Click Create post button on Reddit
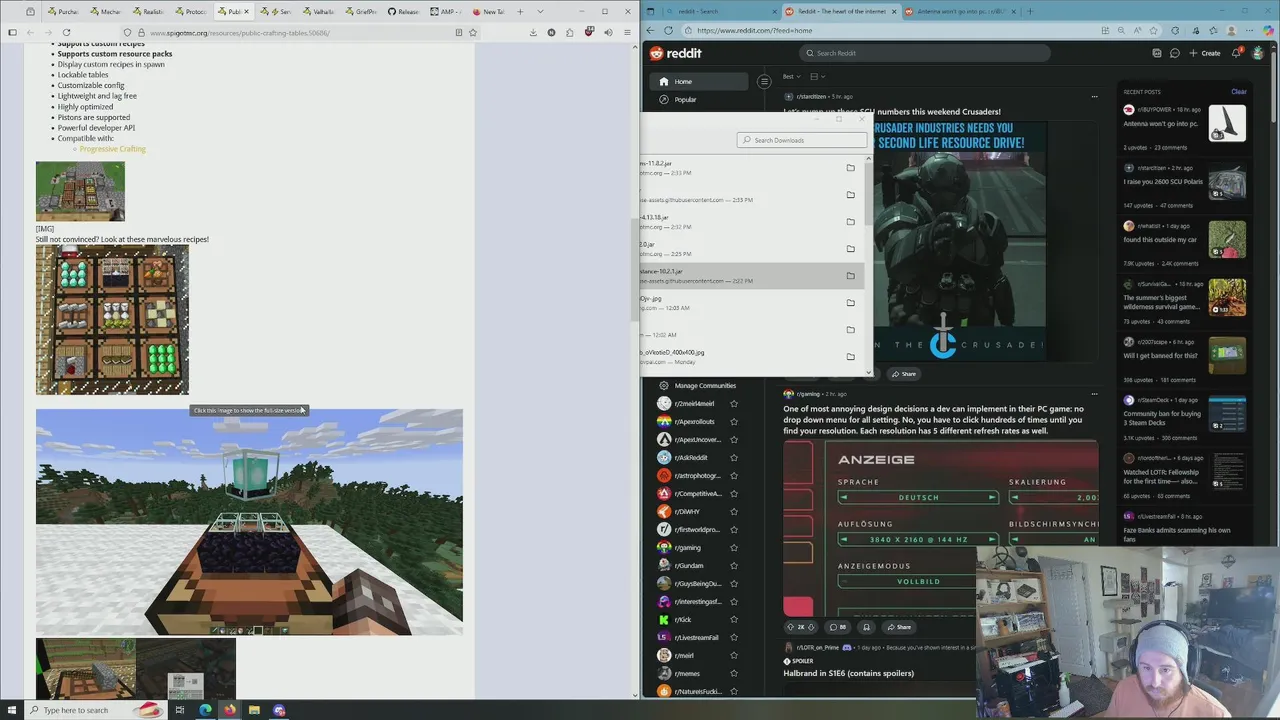This screenshot has height=720, width=1280. pos(1205,53)
